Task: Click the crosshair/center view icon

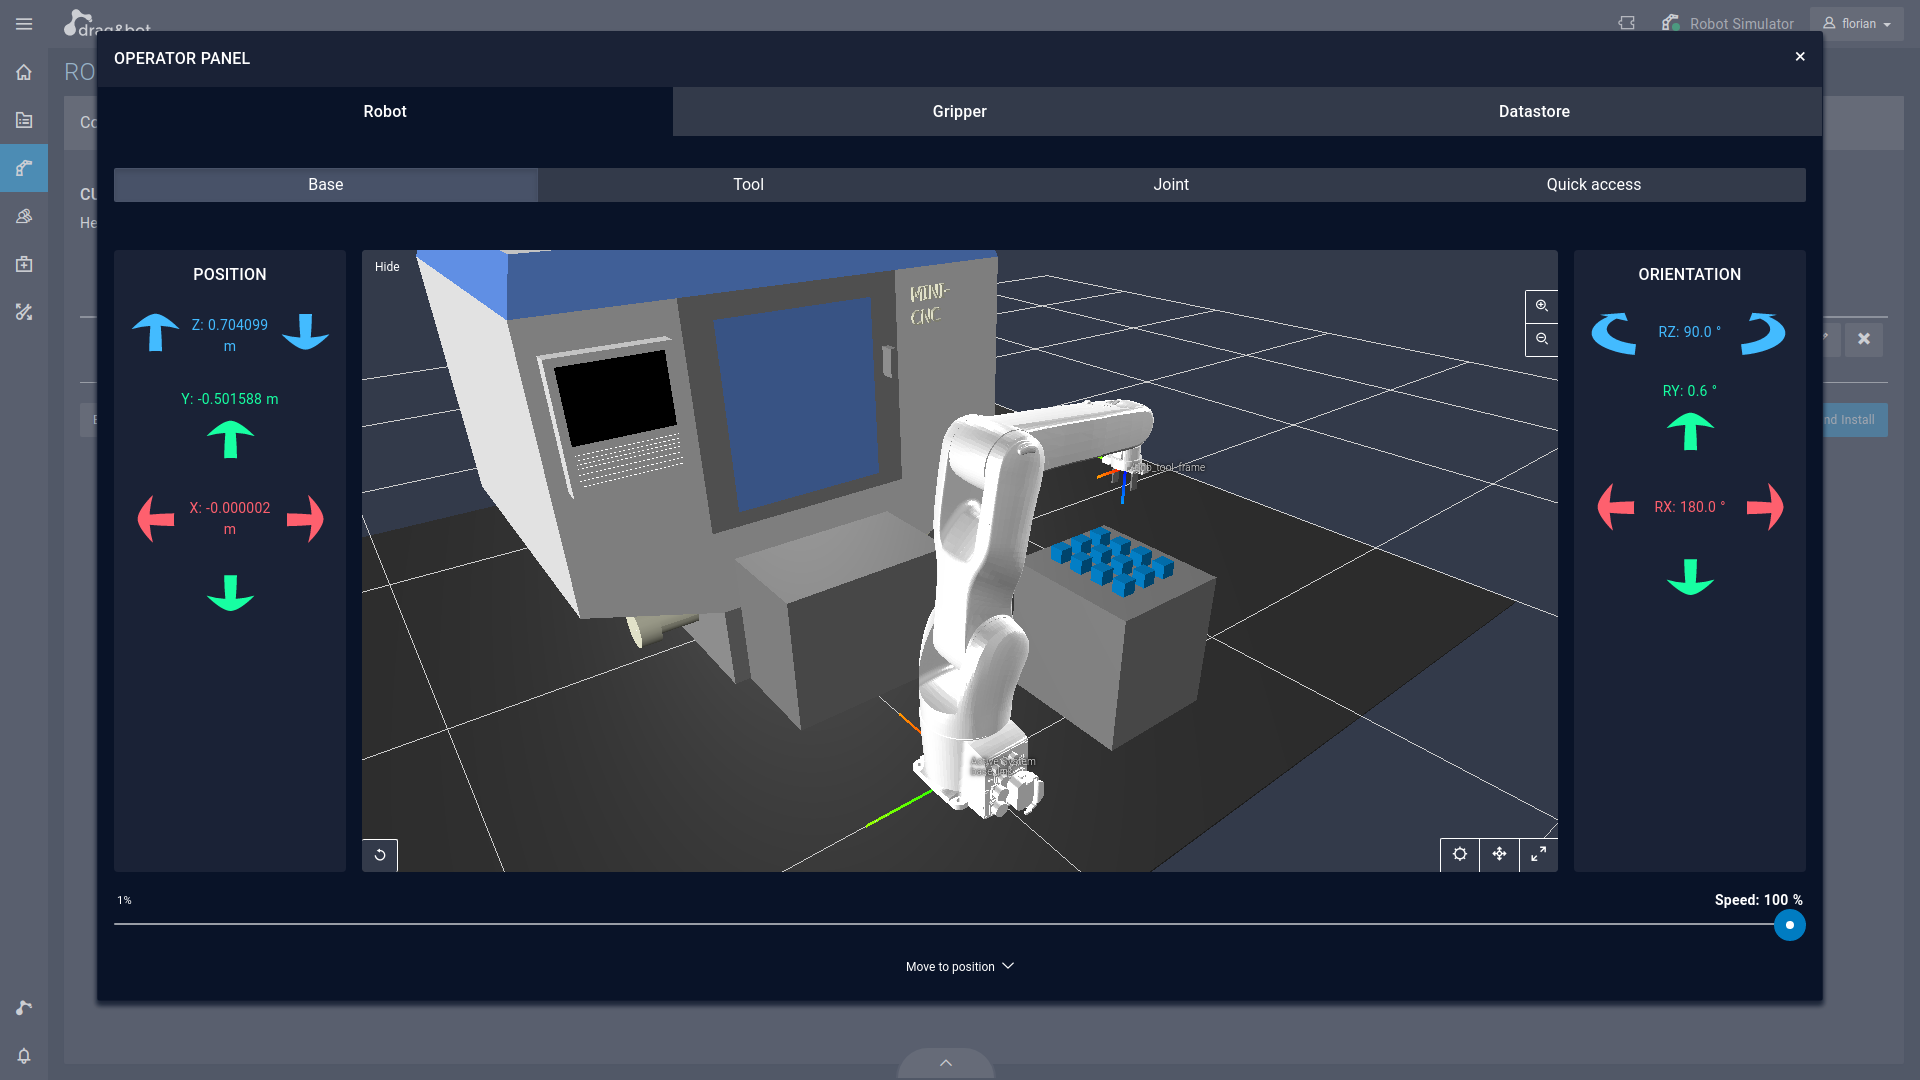Action: coord(1499,855)
